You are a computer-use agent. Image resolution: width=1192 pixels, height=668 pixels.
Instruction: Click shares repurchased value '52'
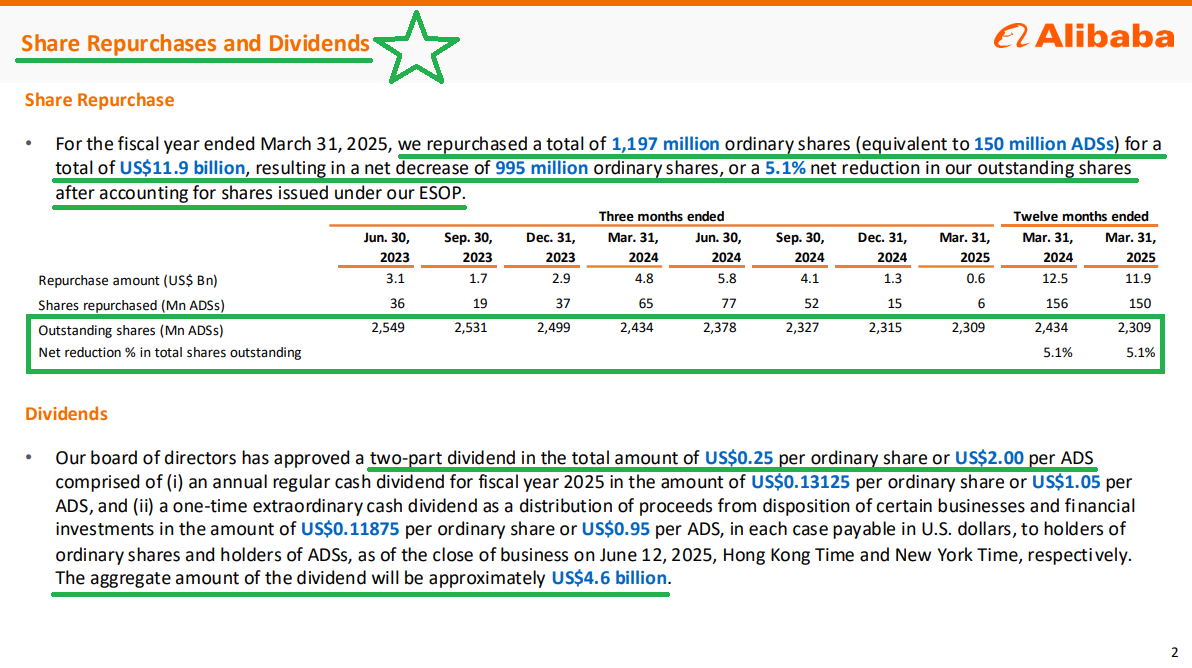pyautogui.click(x=811, y=303)
